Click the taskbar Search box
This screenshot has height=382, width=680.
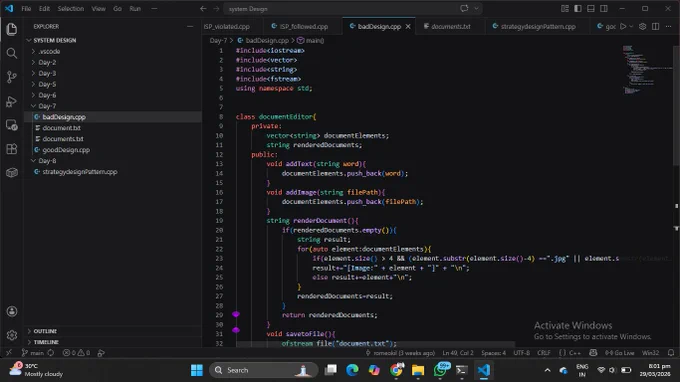coord(264,370)
